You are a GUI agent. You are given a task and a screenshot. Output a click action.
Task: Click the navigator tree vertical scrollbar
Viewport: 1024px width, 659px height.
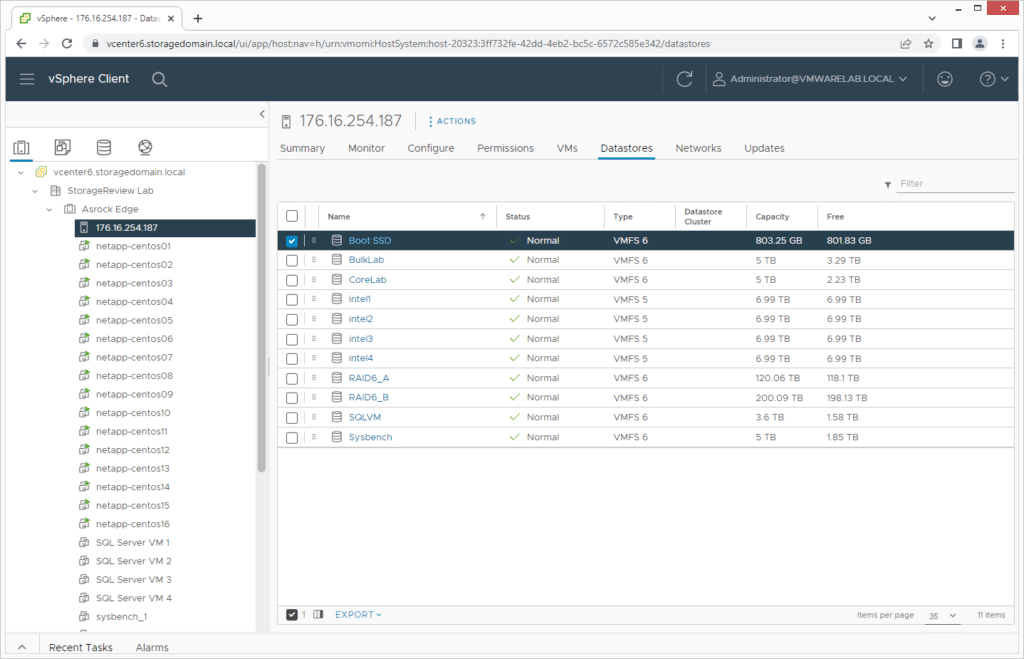coord(261,317)
